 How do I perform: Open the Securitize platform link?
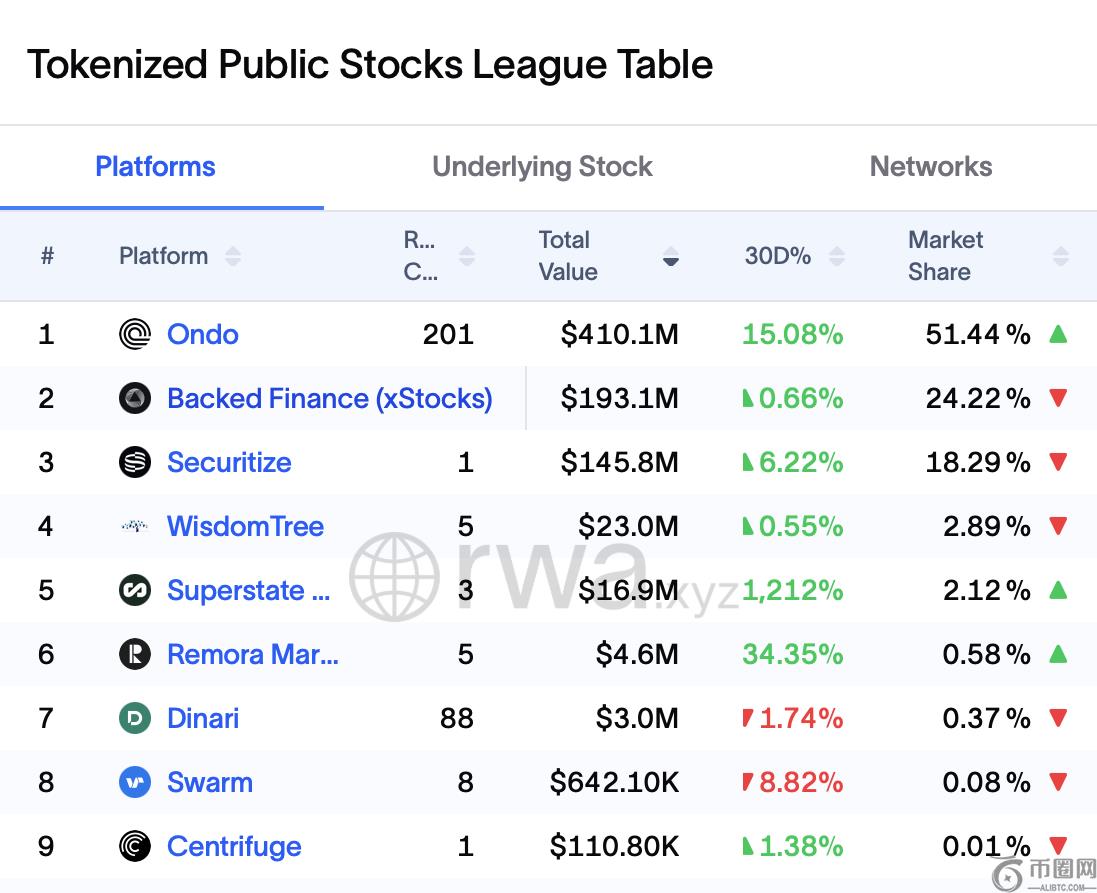pyautogui.click(x=229, y=462)
